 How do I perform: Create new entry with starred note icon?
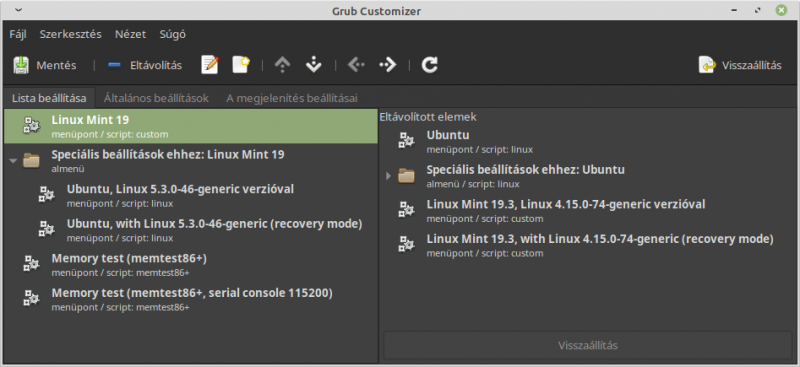coord(241,65)
